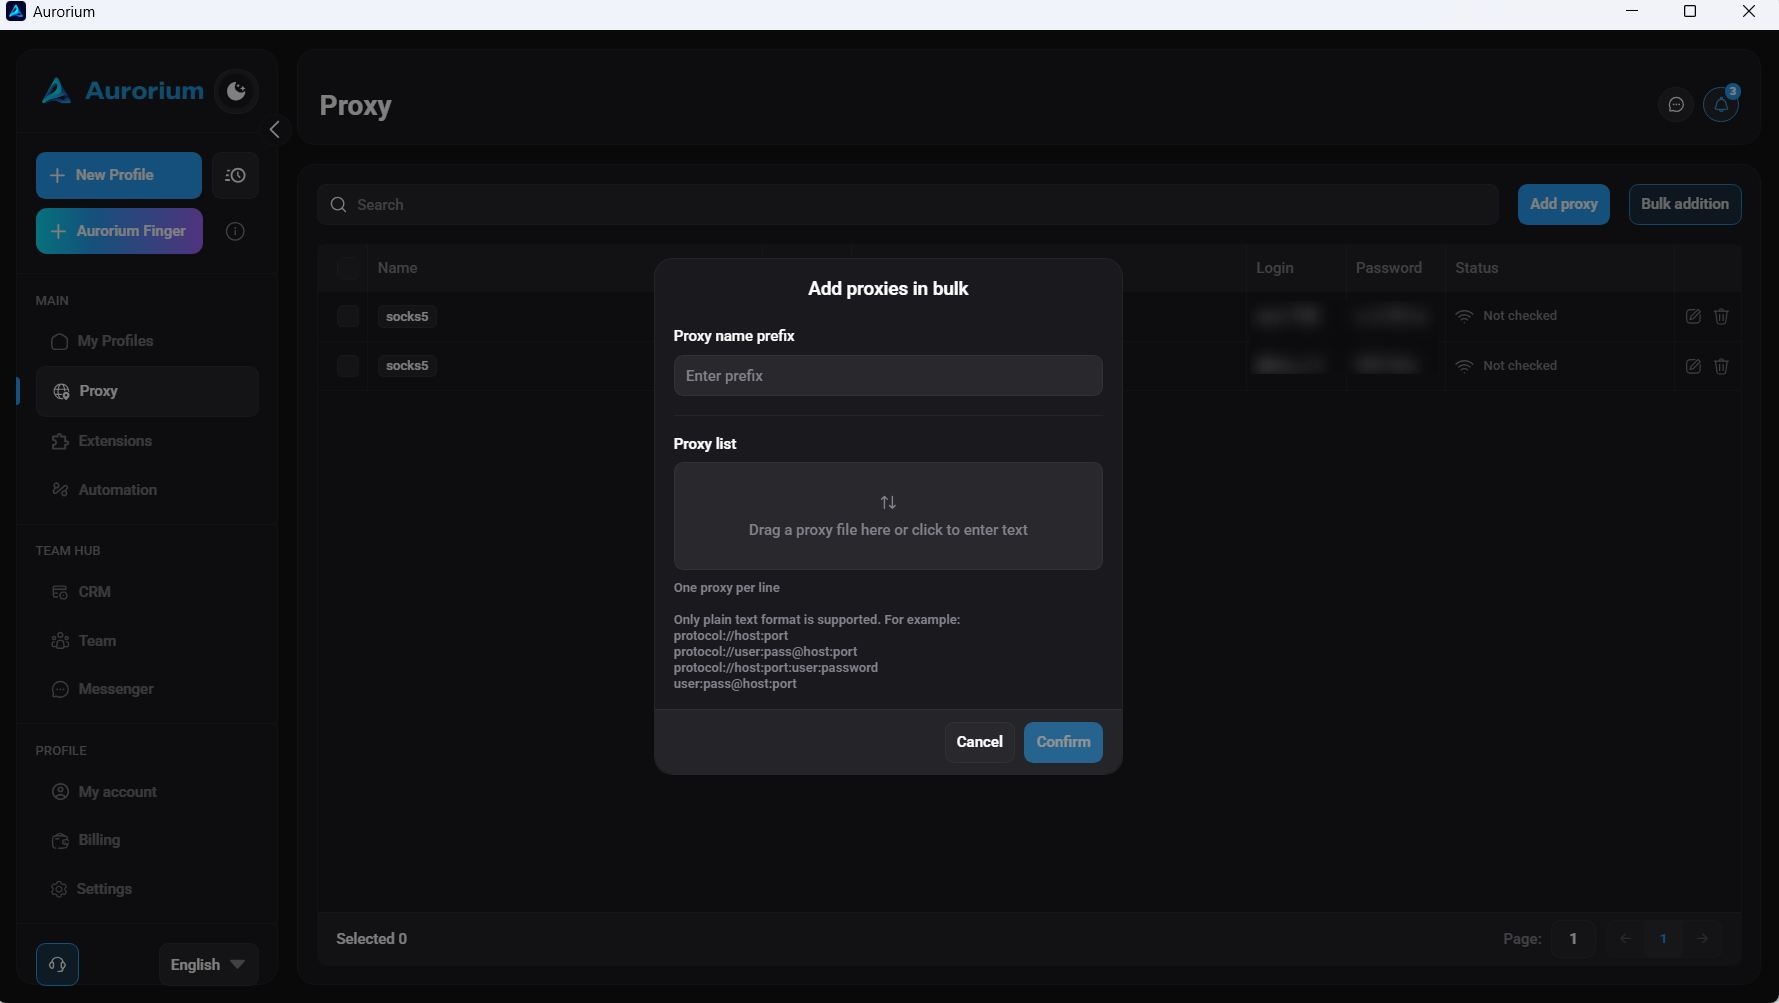Go to the next page arrow
1779x1003 pixels.
[x=1702, y=939]
